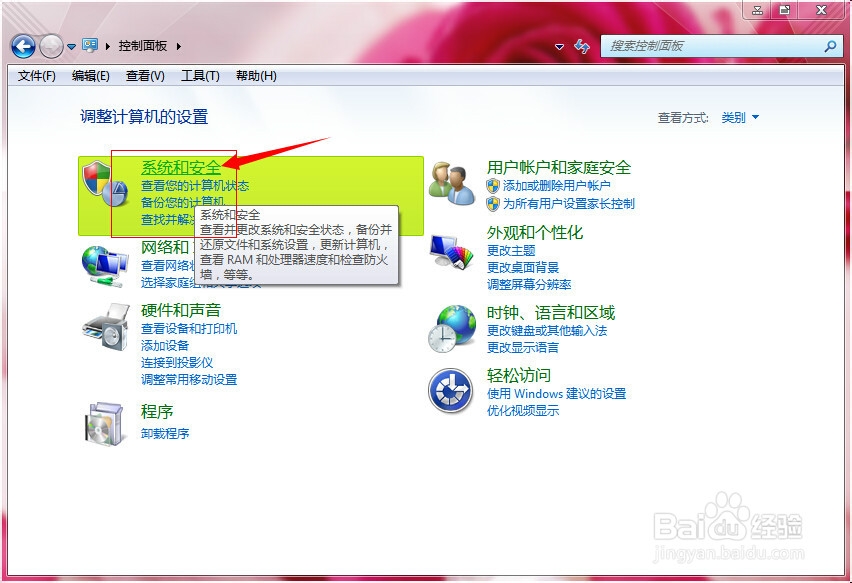Screen dimensions: 852x583
Task: Open the 帮助(H) menu
Action: tap(256, 76)
